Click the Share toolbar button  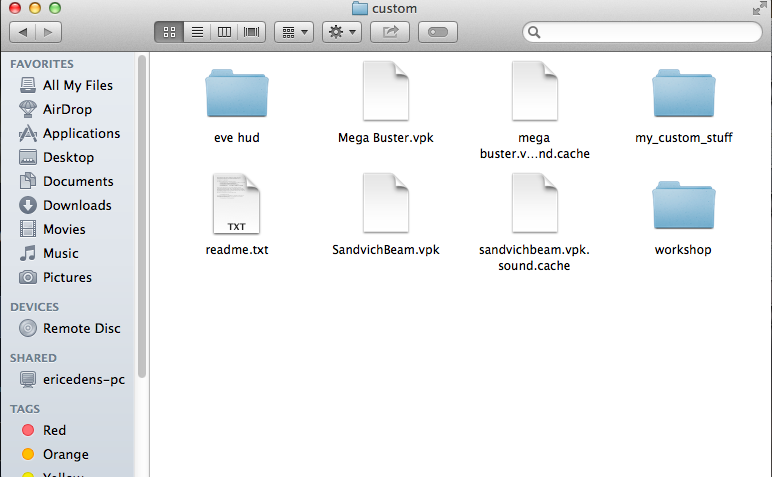click(390, 32)
